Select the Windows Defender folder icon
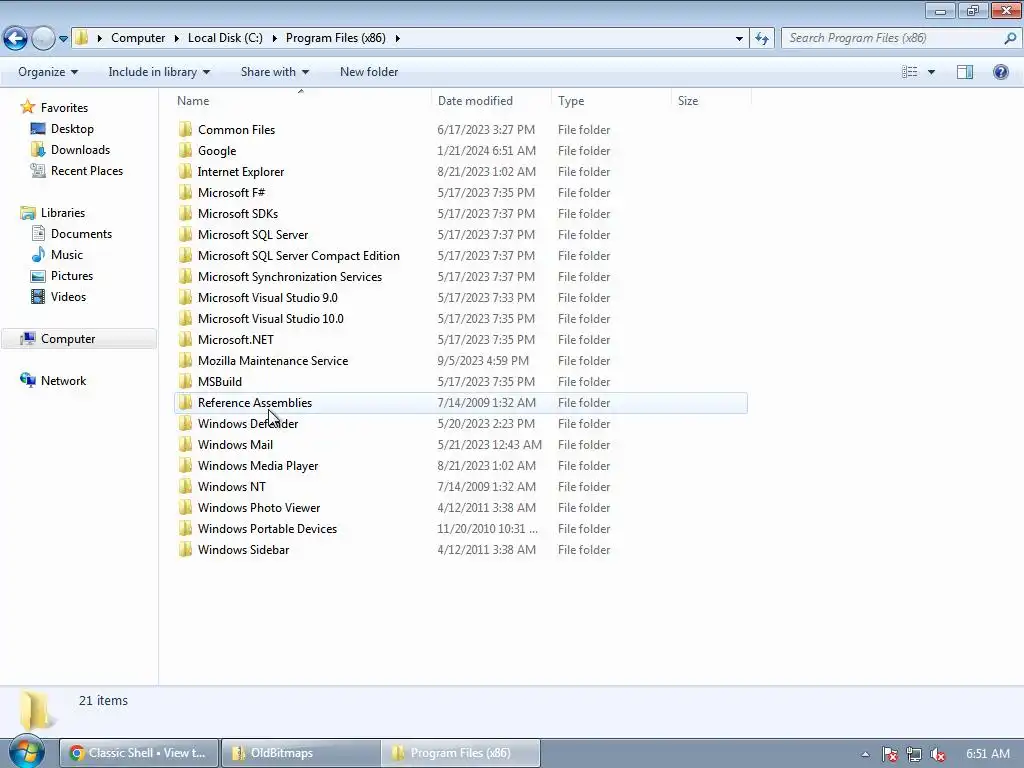The width and height of the screenshot is (1024, 768). (185, 423)
